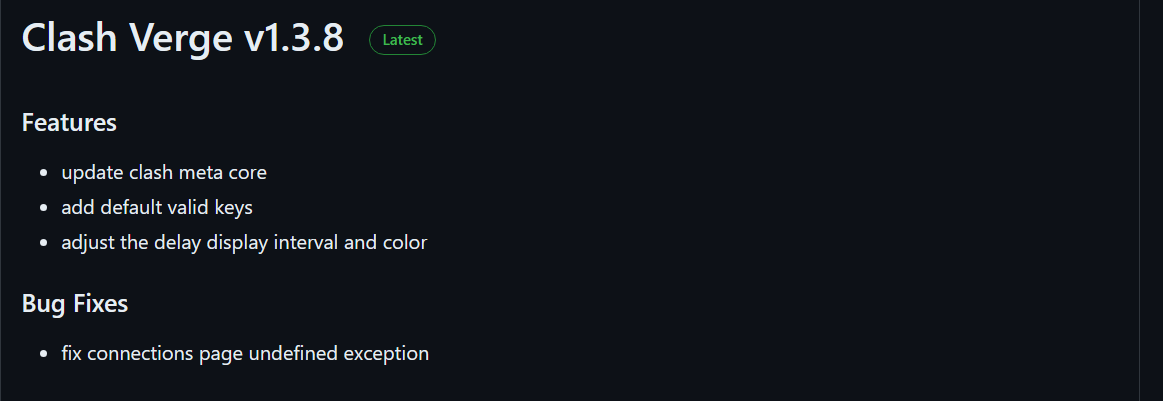Image resolution: width=1163 pixels, height=401 pixels.
Task: Click the vertical divider line at right edge
Action: click(x=1139, y=200)
